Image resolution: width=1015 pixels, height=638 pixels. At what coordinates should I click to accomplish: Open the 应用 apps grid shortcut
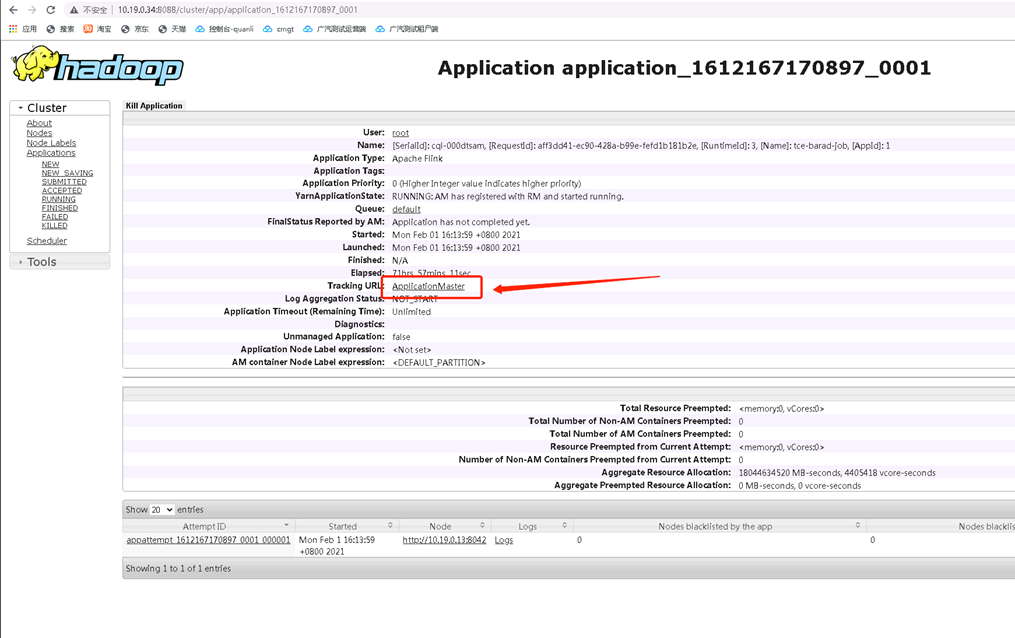click(23, 29)
